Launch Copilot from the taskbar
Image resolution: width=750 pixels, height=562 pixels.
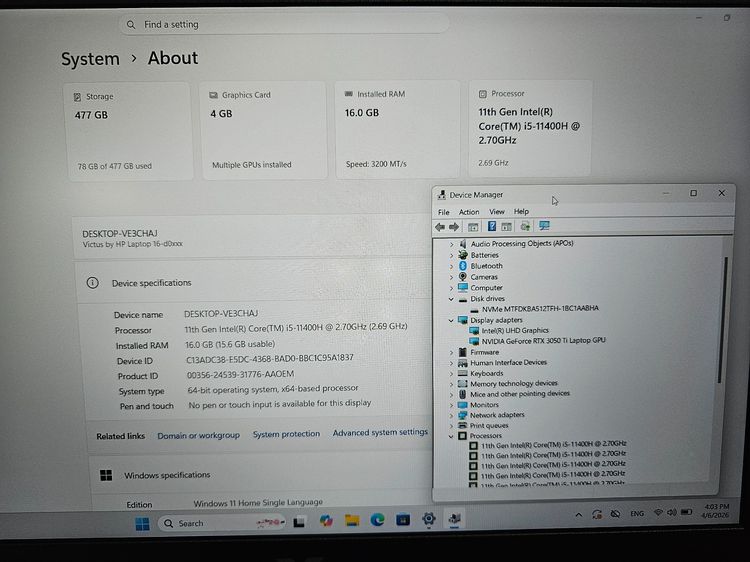pos(326,521)
